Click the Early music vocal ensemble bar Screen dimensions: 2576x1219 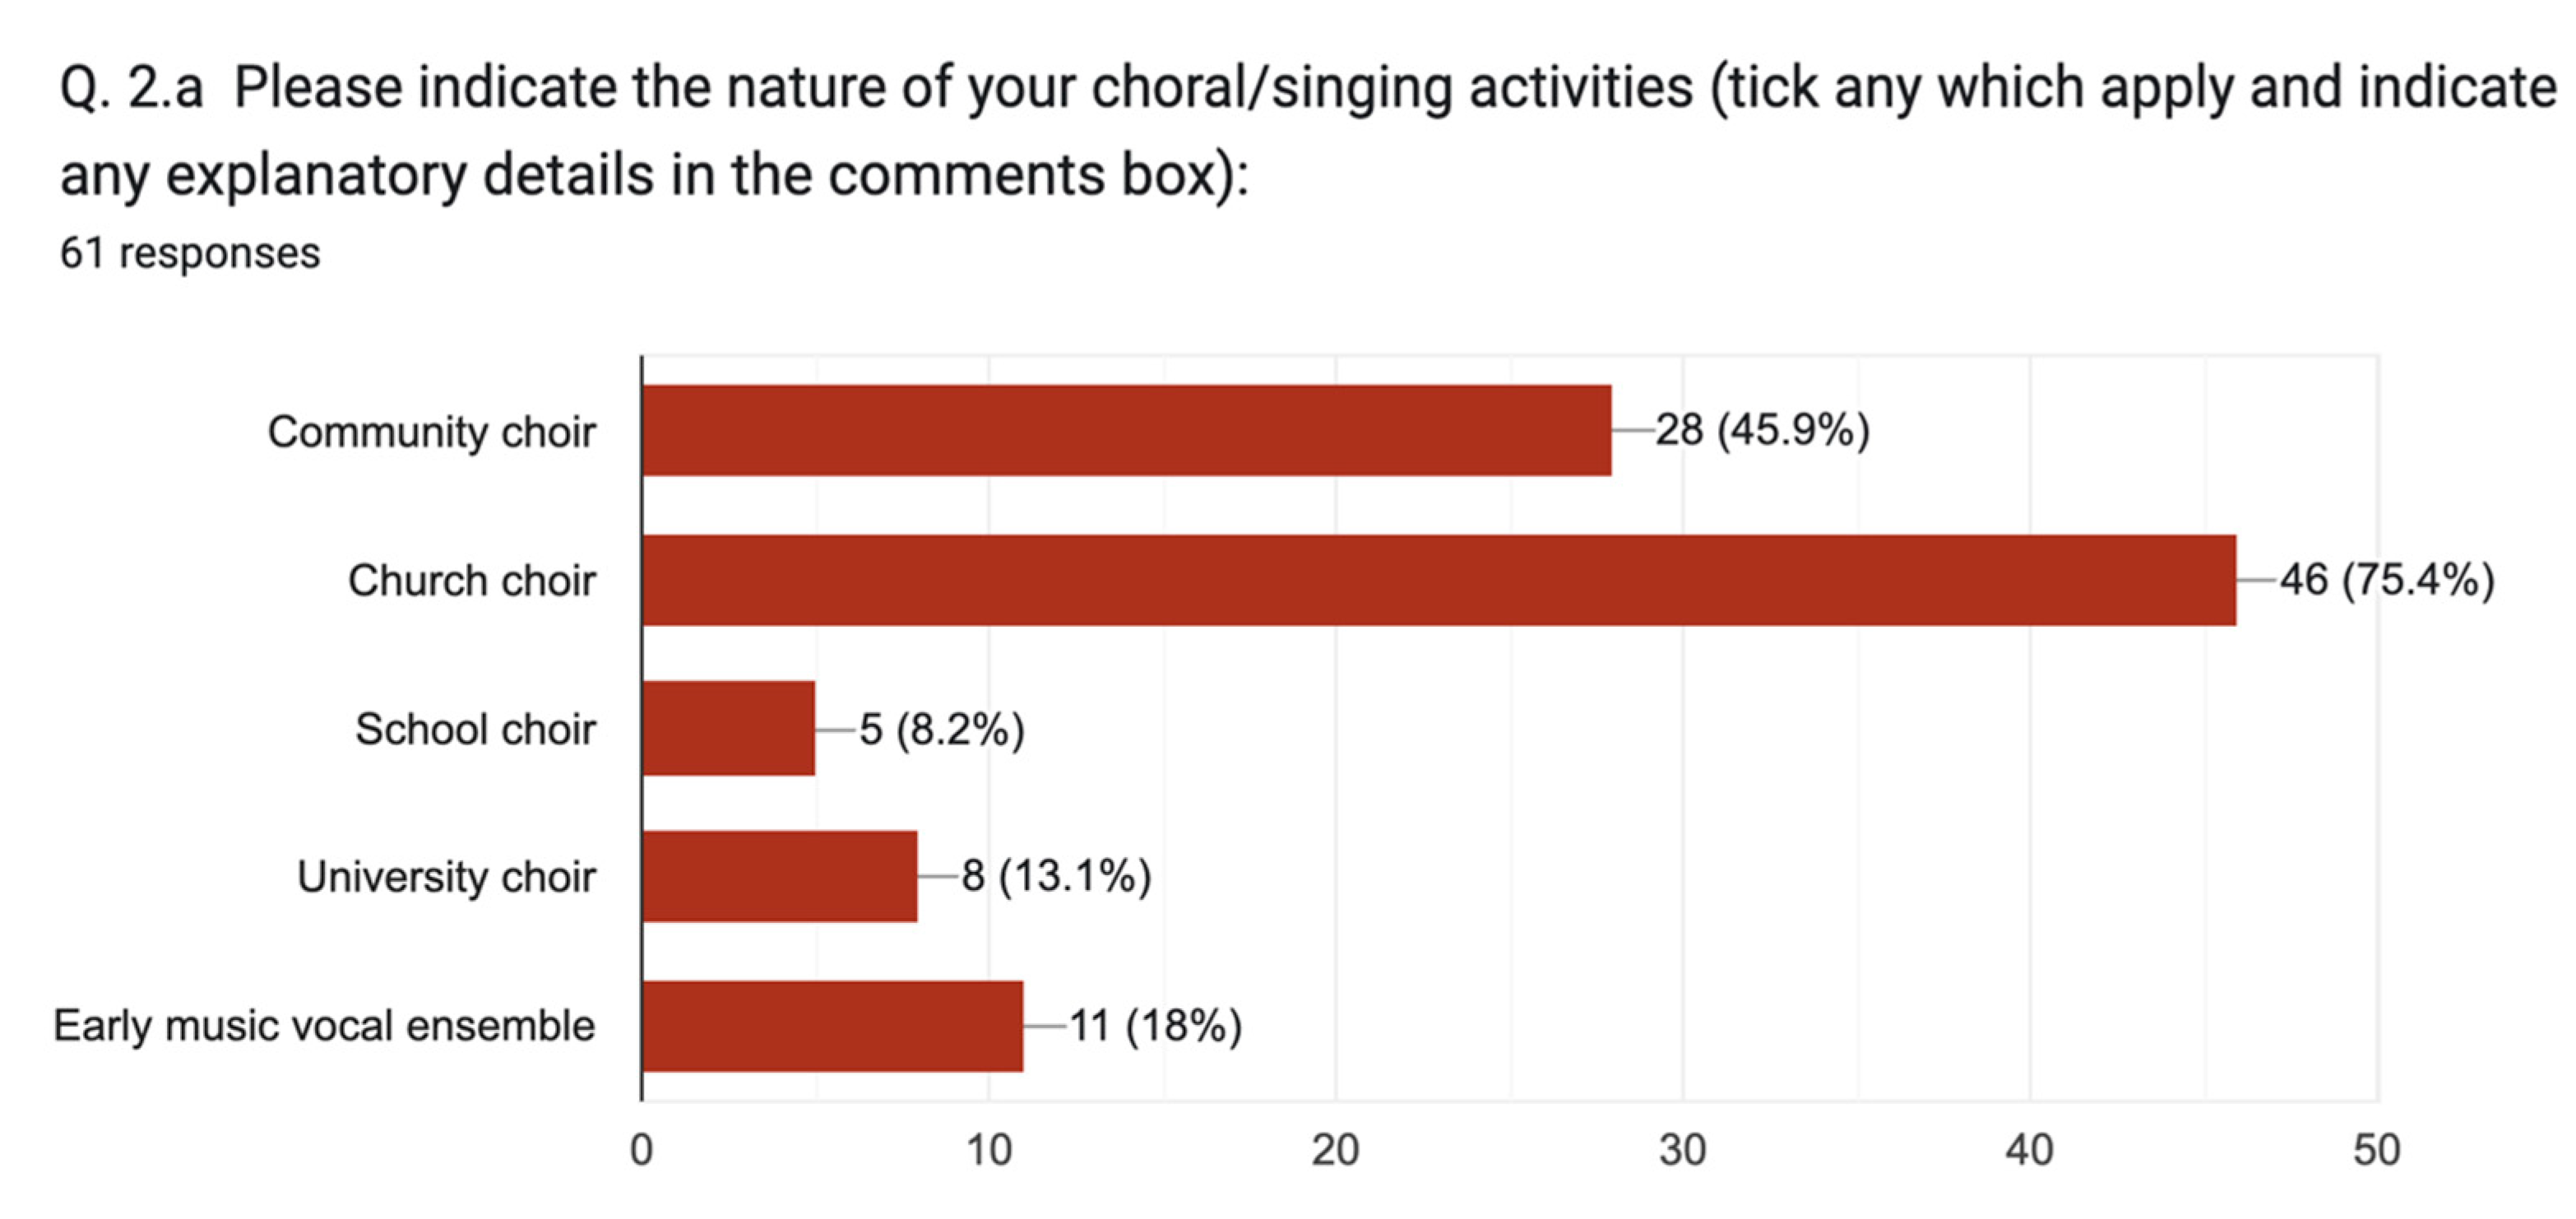832,1026
